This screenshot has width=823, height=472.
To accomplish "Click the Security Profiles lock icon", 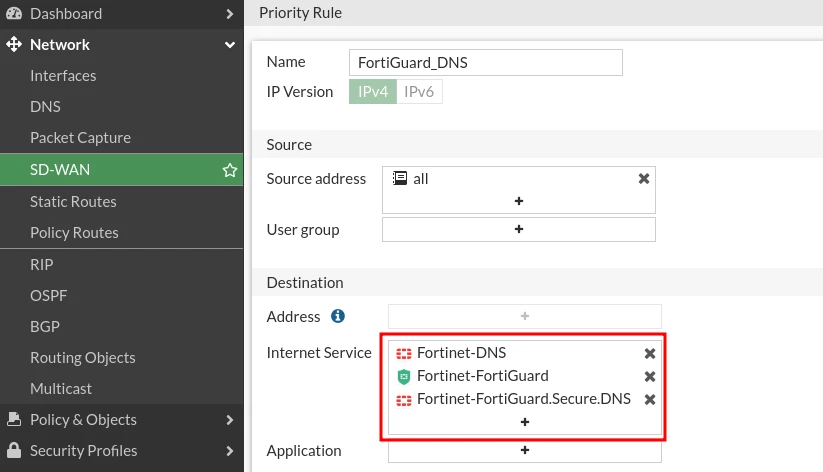I will 14,450.
